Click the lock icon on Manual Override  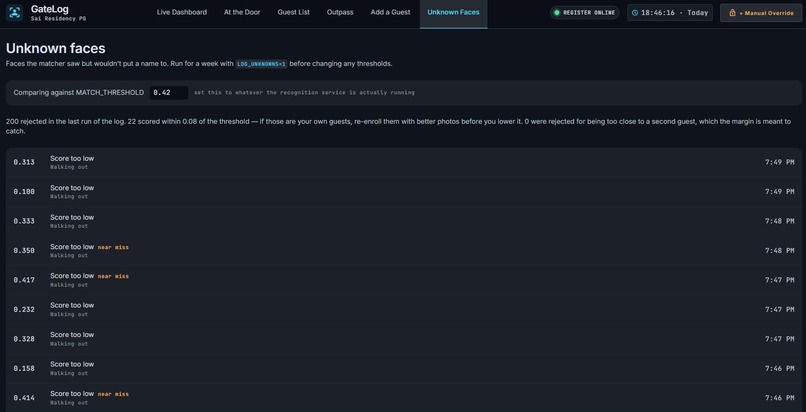pos(732,13)
